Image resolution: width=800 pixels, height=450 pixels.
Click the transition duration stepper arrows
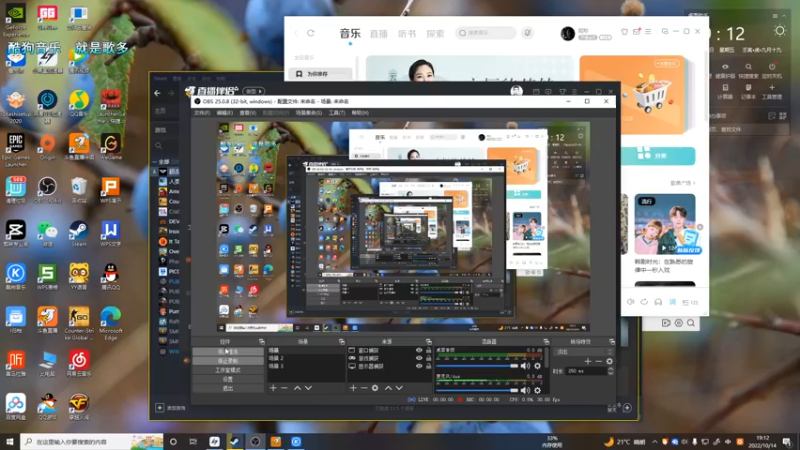(611, 371)
